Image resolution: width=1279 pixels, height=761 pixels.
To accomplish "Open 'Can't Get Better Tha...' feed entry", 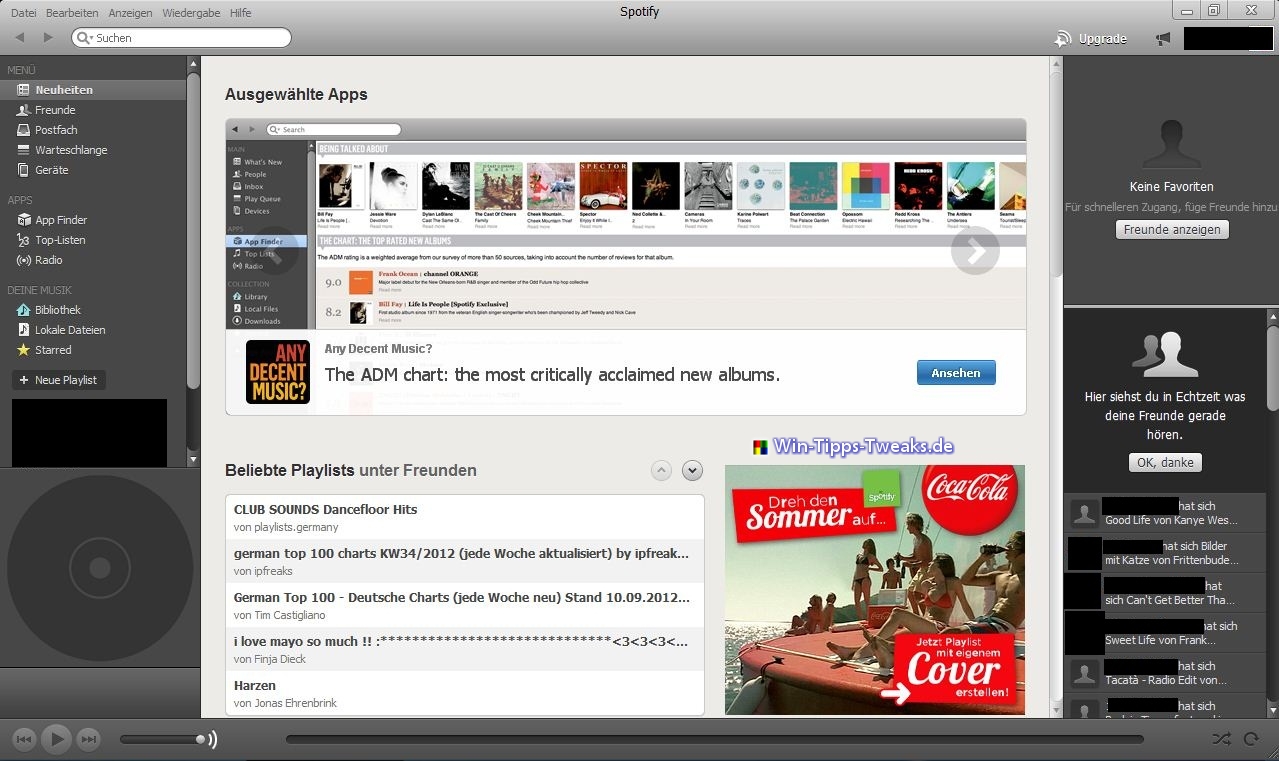I will coord(1165,593).
